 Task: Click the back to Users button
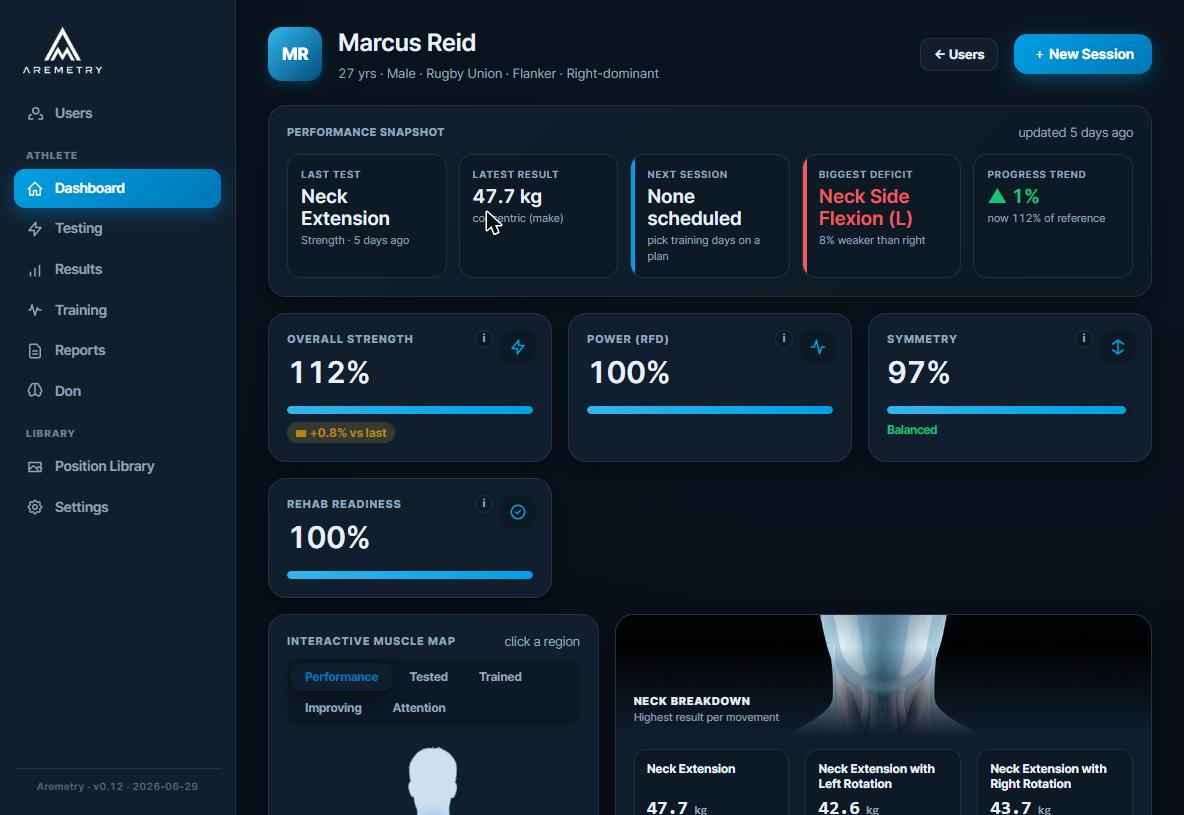coord(959,55)
